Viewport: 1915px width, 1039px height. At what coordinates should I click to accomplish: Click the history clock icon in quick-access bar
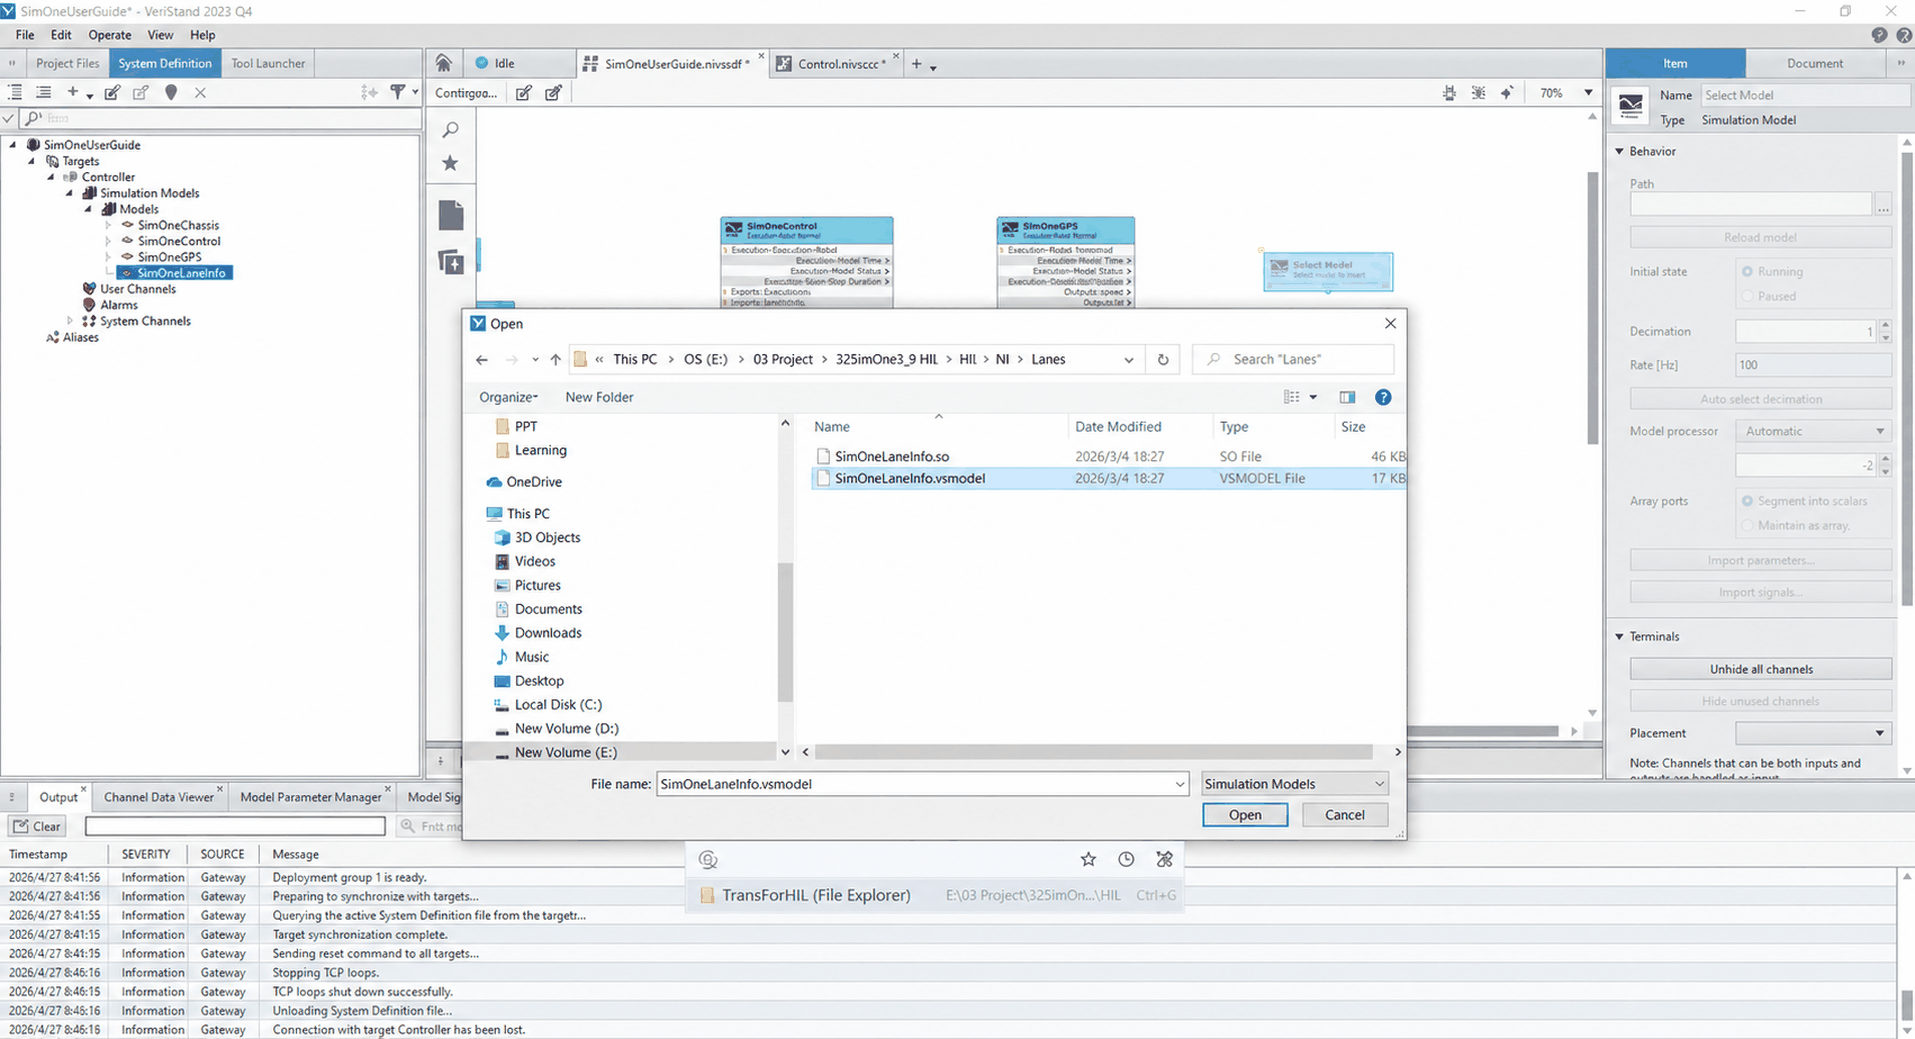[1126, 859]
